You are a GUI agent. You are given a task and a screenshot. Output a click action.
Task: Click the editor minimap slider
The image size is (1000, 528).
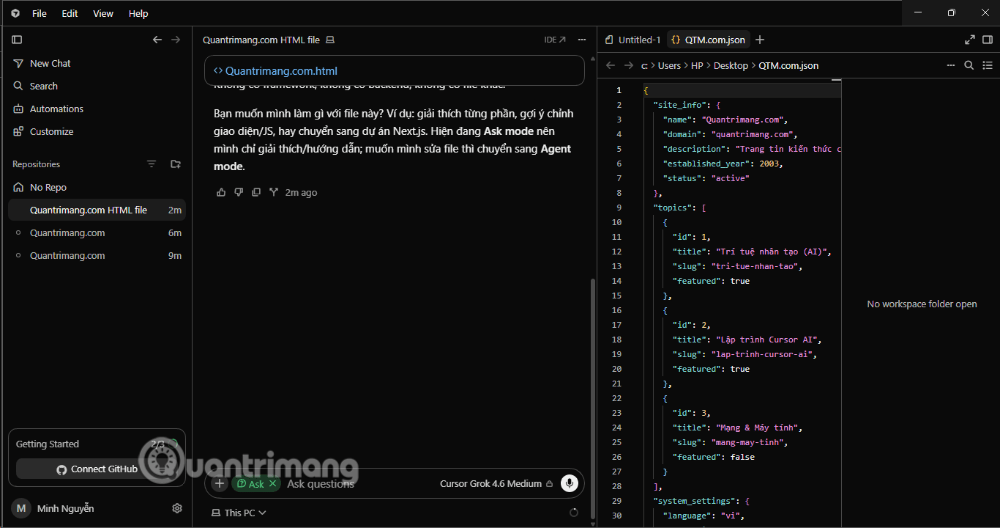pos(836,80)
